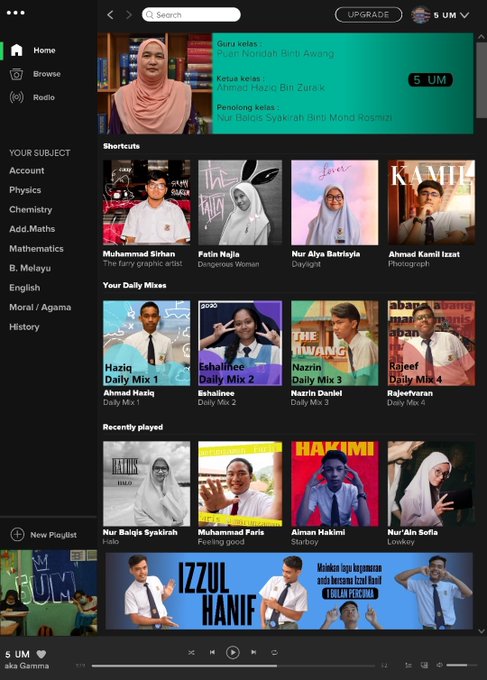Open the teacher photo in the banner
This screenshot has height=680, width=487.
(154, 84)
